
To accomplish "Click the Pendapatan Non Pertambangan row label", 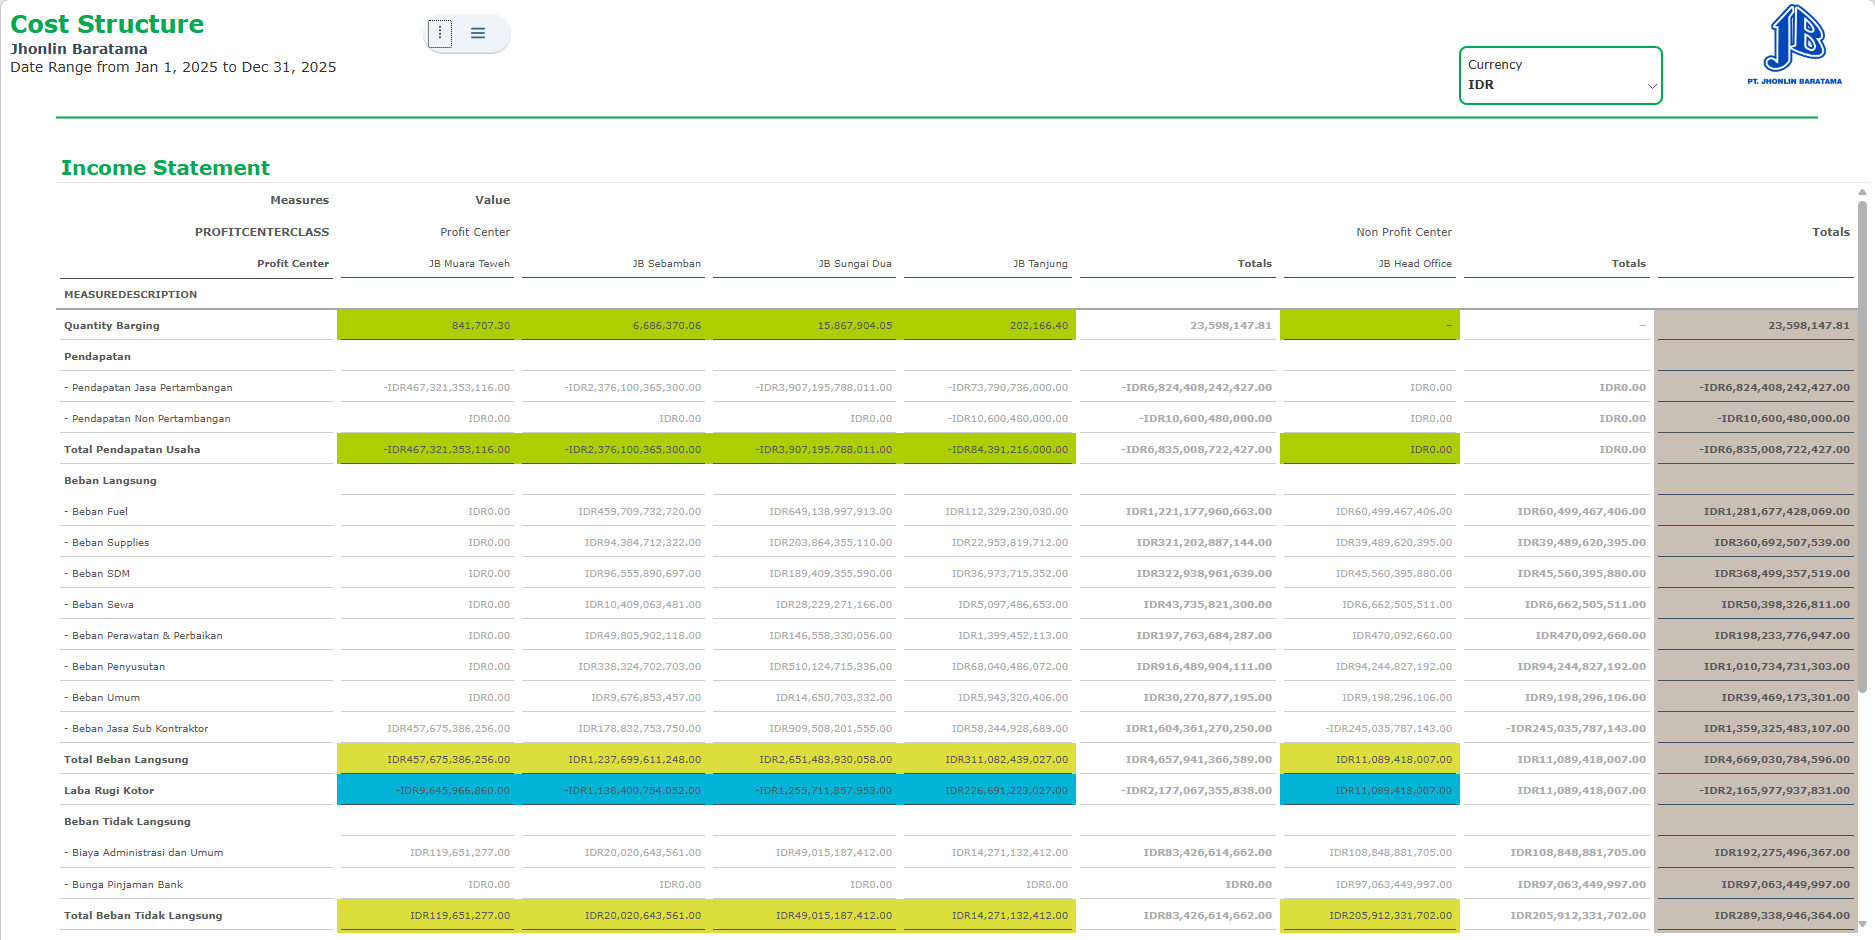I will click(x=147, y=419).
